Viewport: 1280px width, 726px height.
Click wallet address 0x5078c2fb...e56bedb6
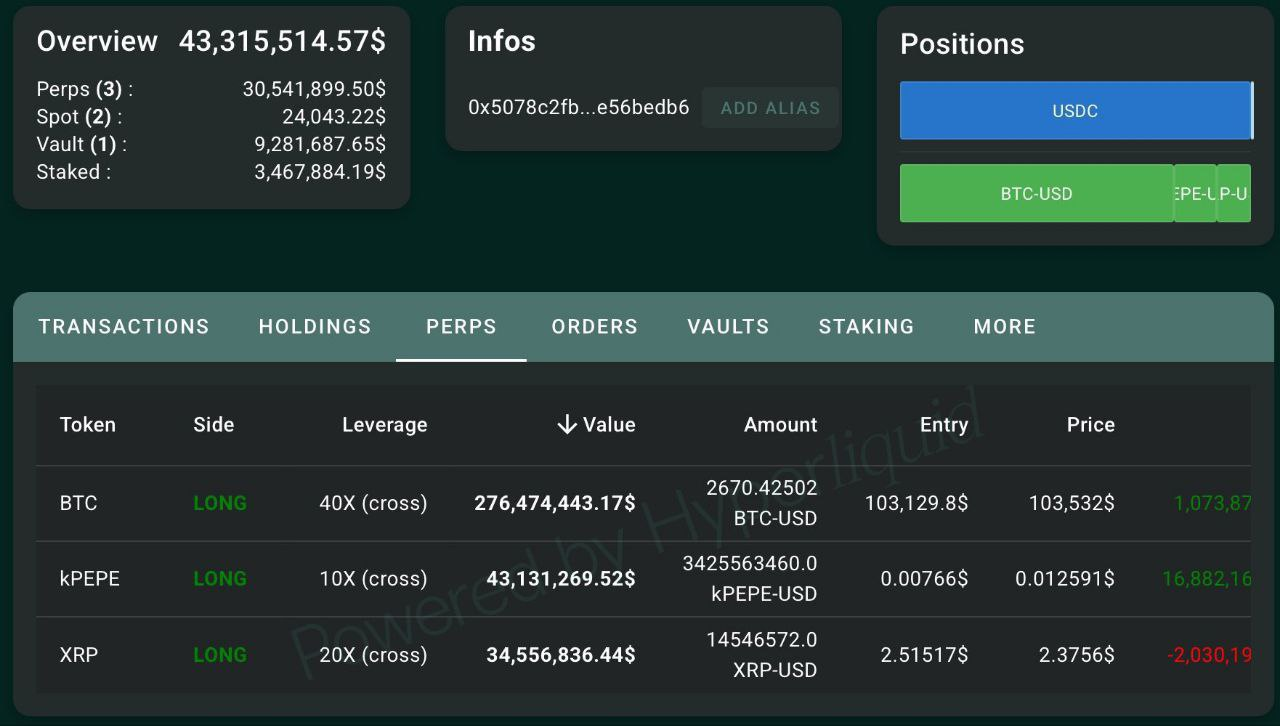(579, 108)
